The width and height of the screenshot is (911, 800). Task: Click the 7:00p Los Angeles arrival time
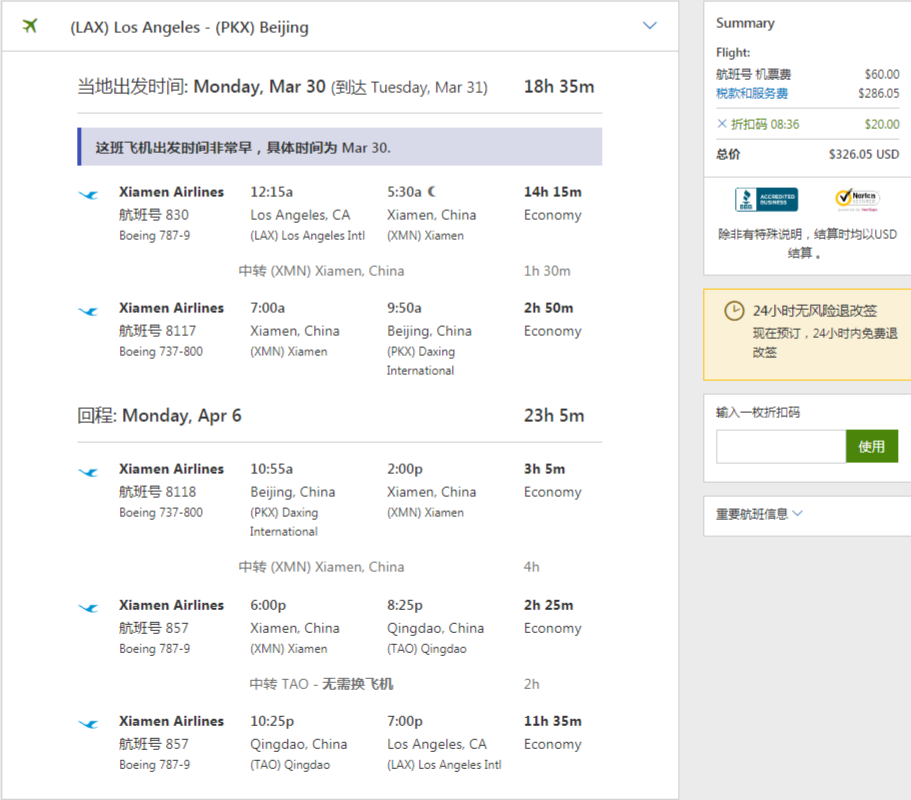(404, 721)
